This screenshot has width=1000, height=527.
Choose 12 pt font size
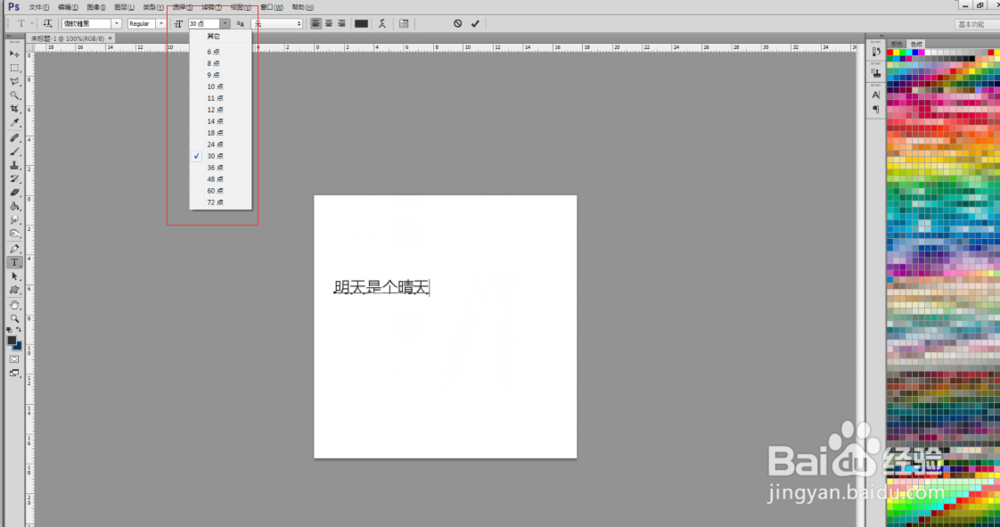point(221,110)
